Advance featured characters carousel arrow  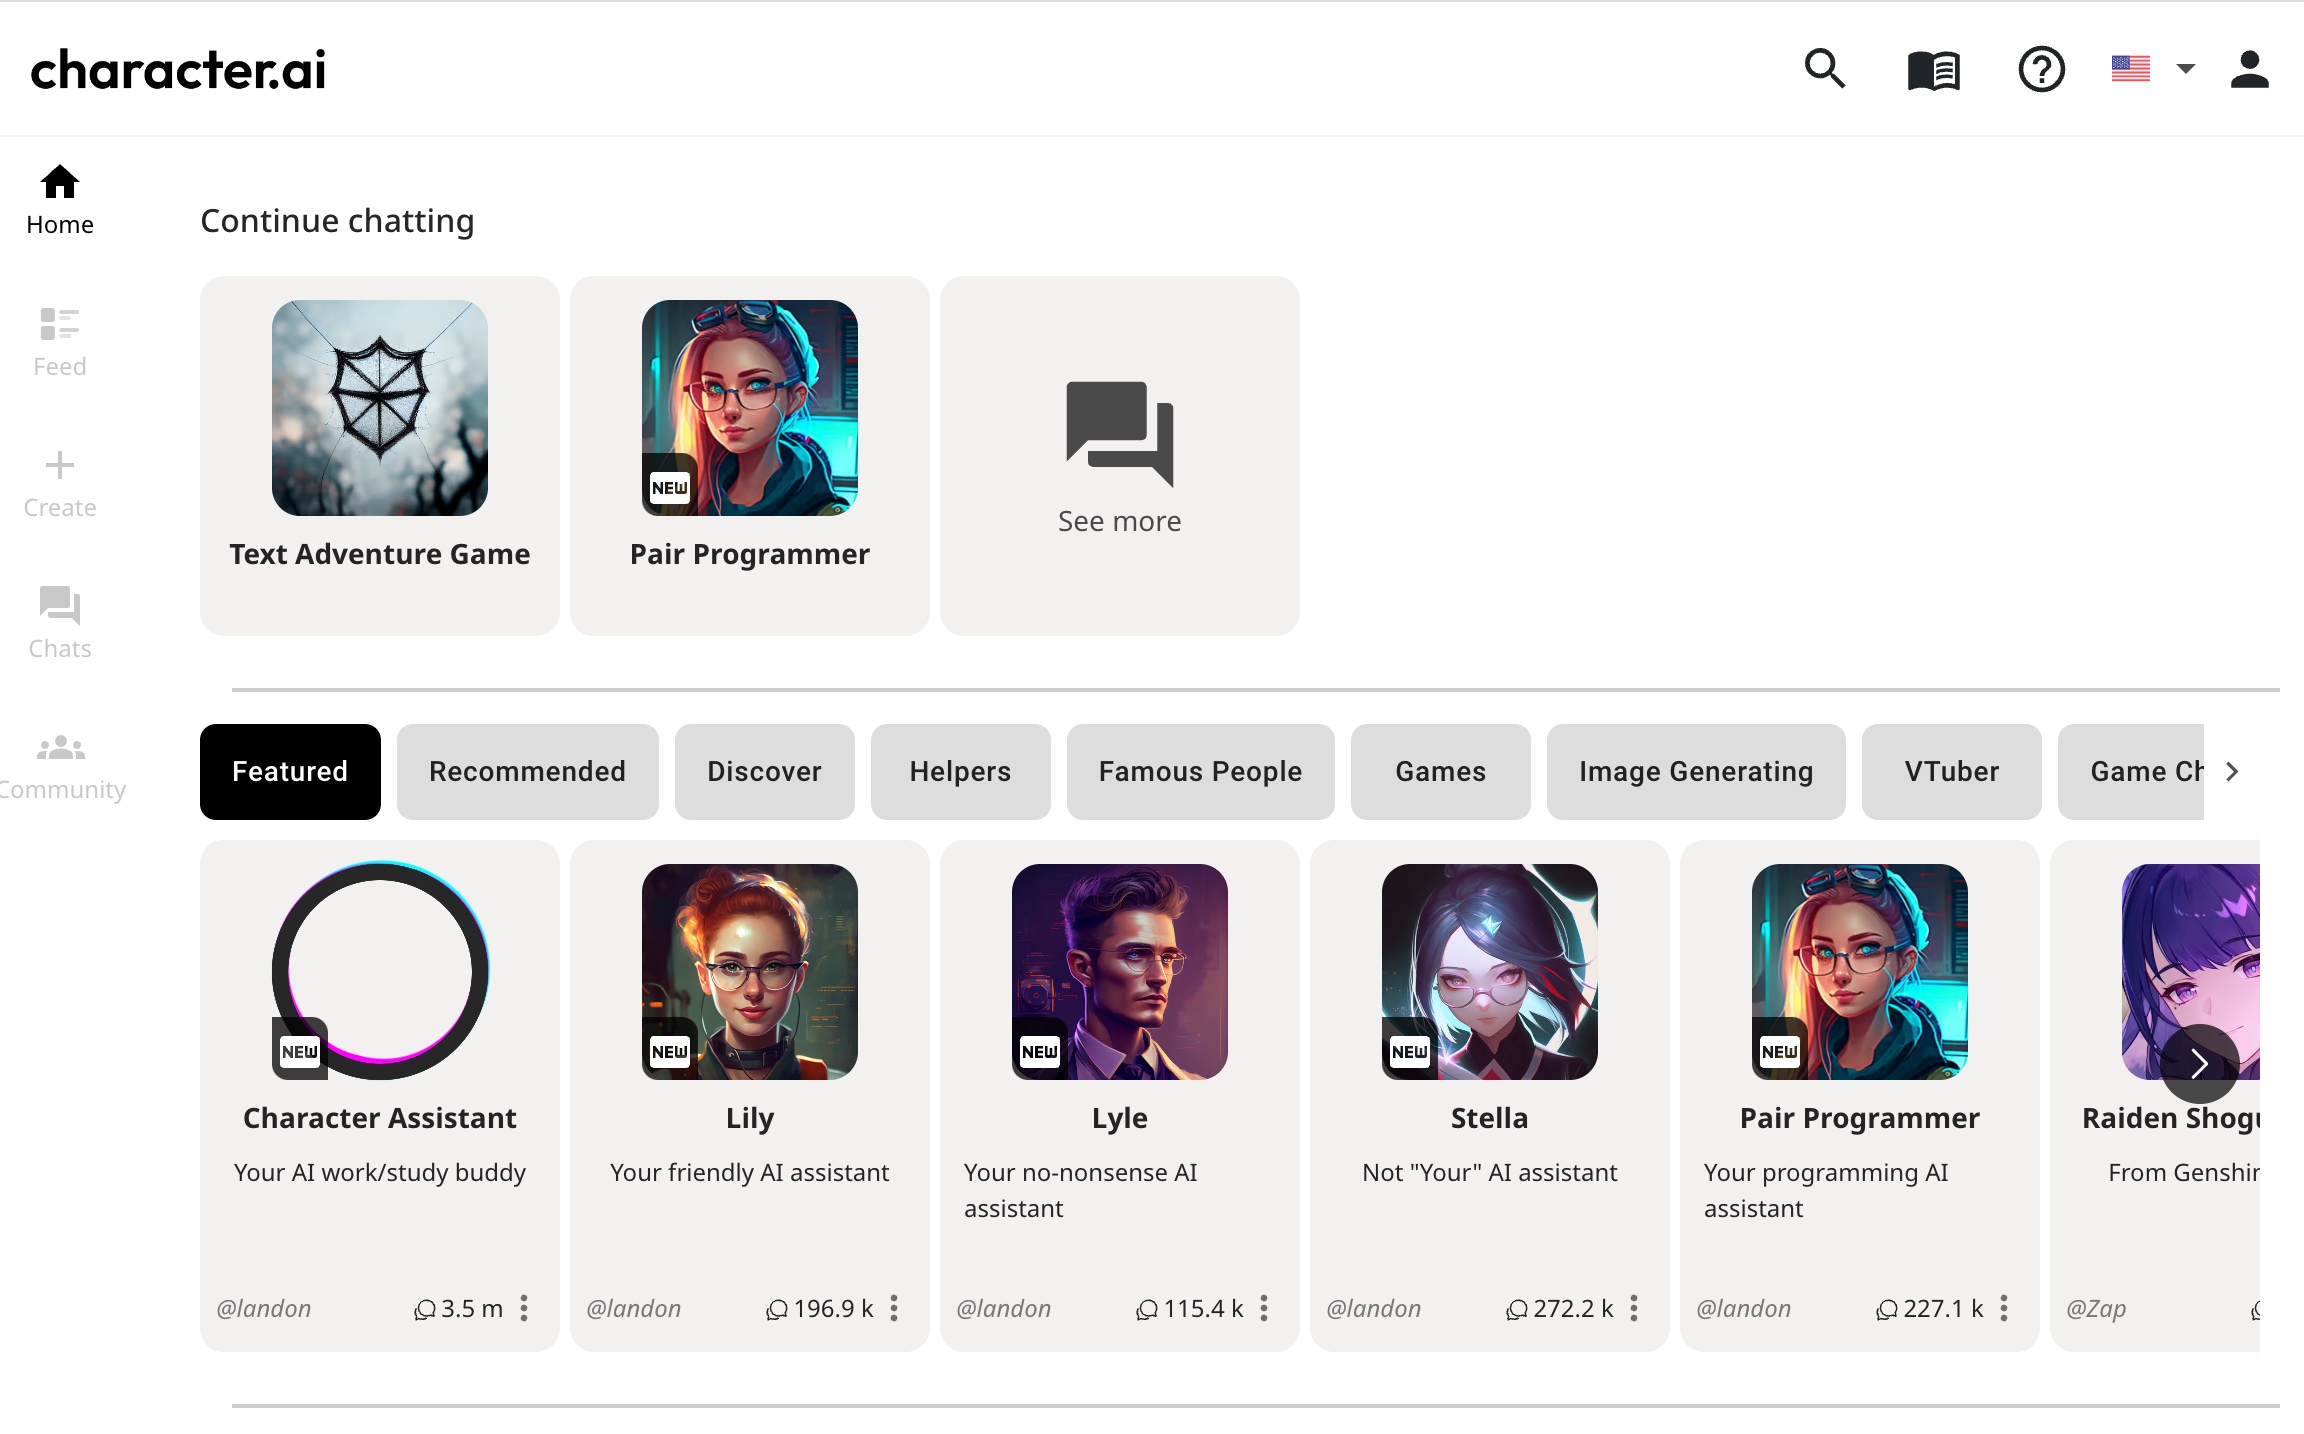(x=2199, y=1063)
